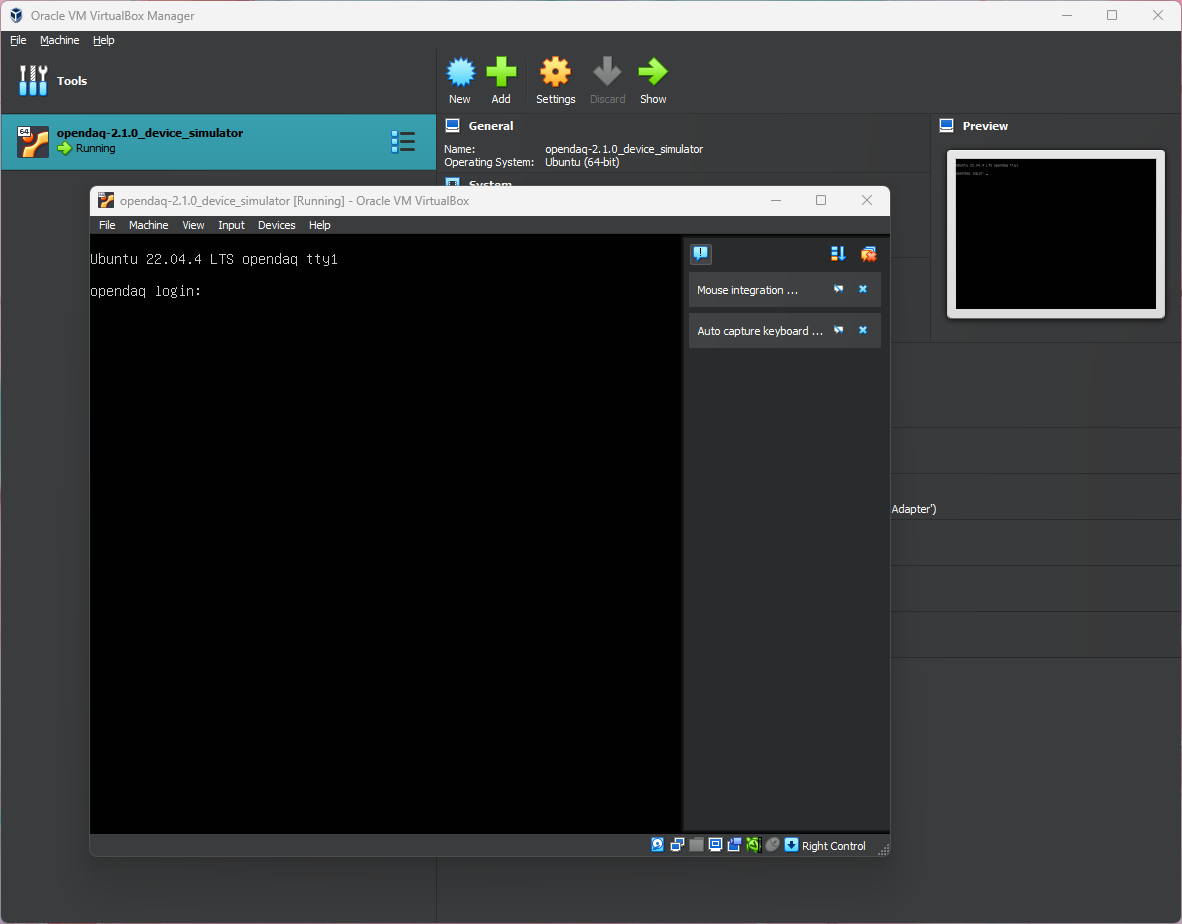The image size is (1182, 924).
Task: Toggle notification sort order button
Action: [838, 254]
